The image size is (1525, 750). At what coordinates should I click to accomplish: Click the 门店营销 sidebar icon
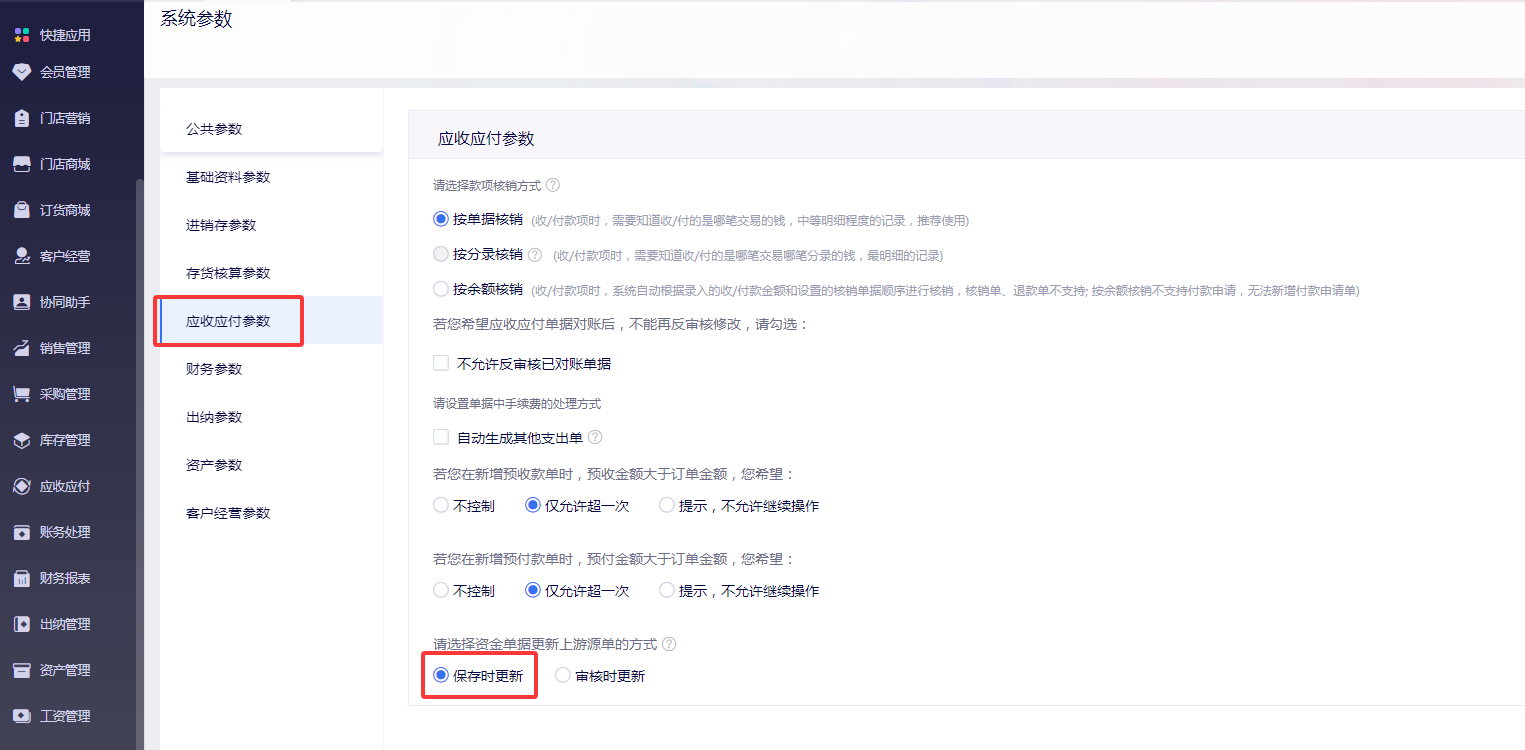(22, 118)
